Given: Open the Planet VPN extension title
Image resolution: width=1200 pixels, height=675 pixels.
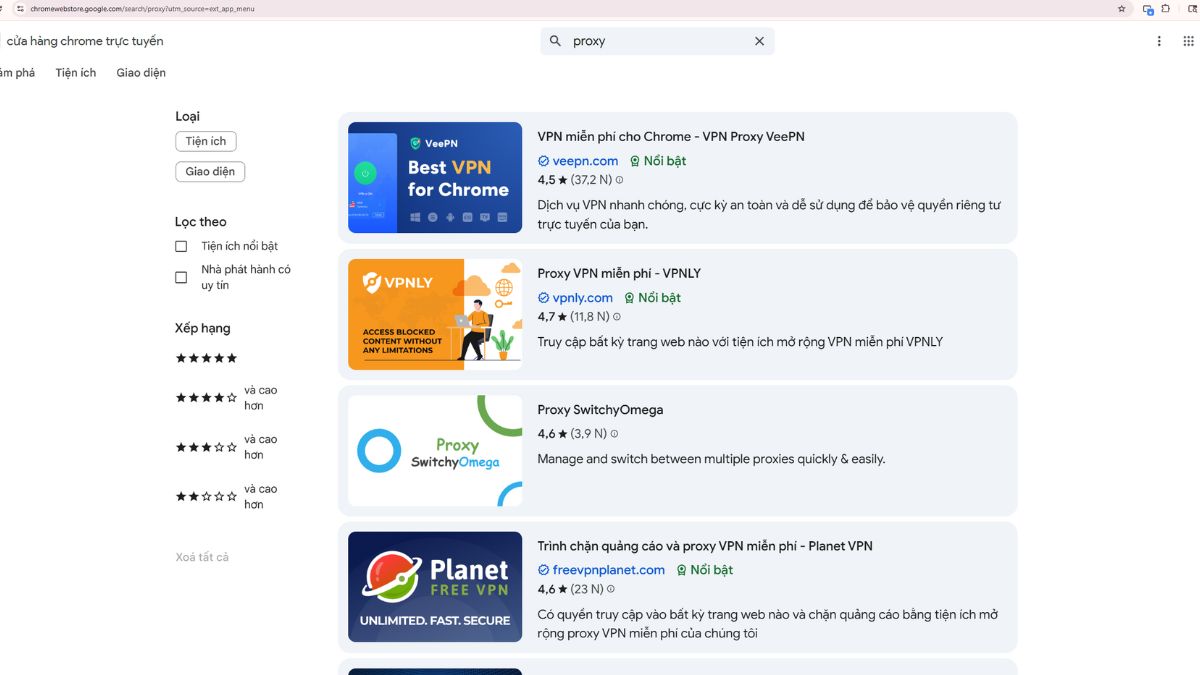Looking at the screenshot, I should pyautogui.click(x=705, y=546).
